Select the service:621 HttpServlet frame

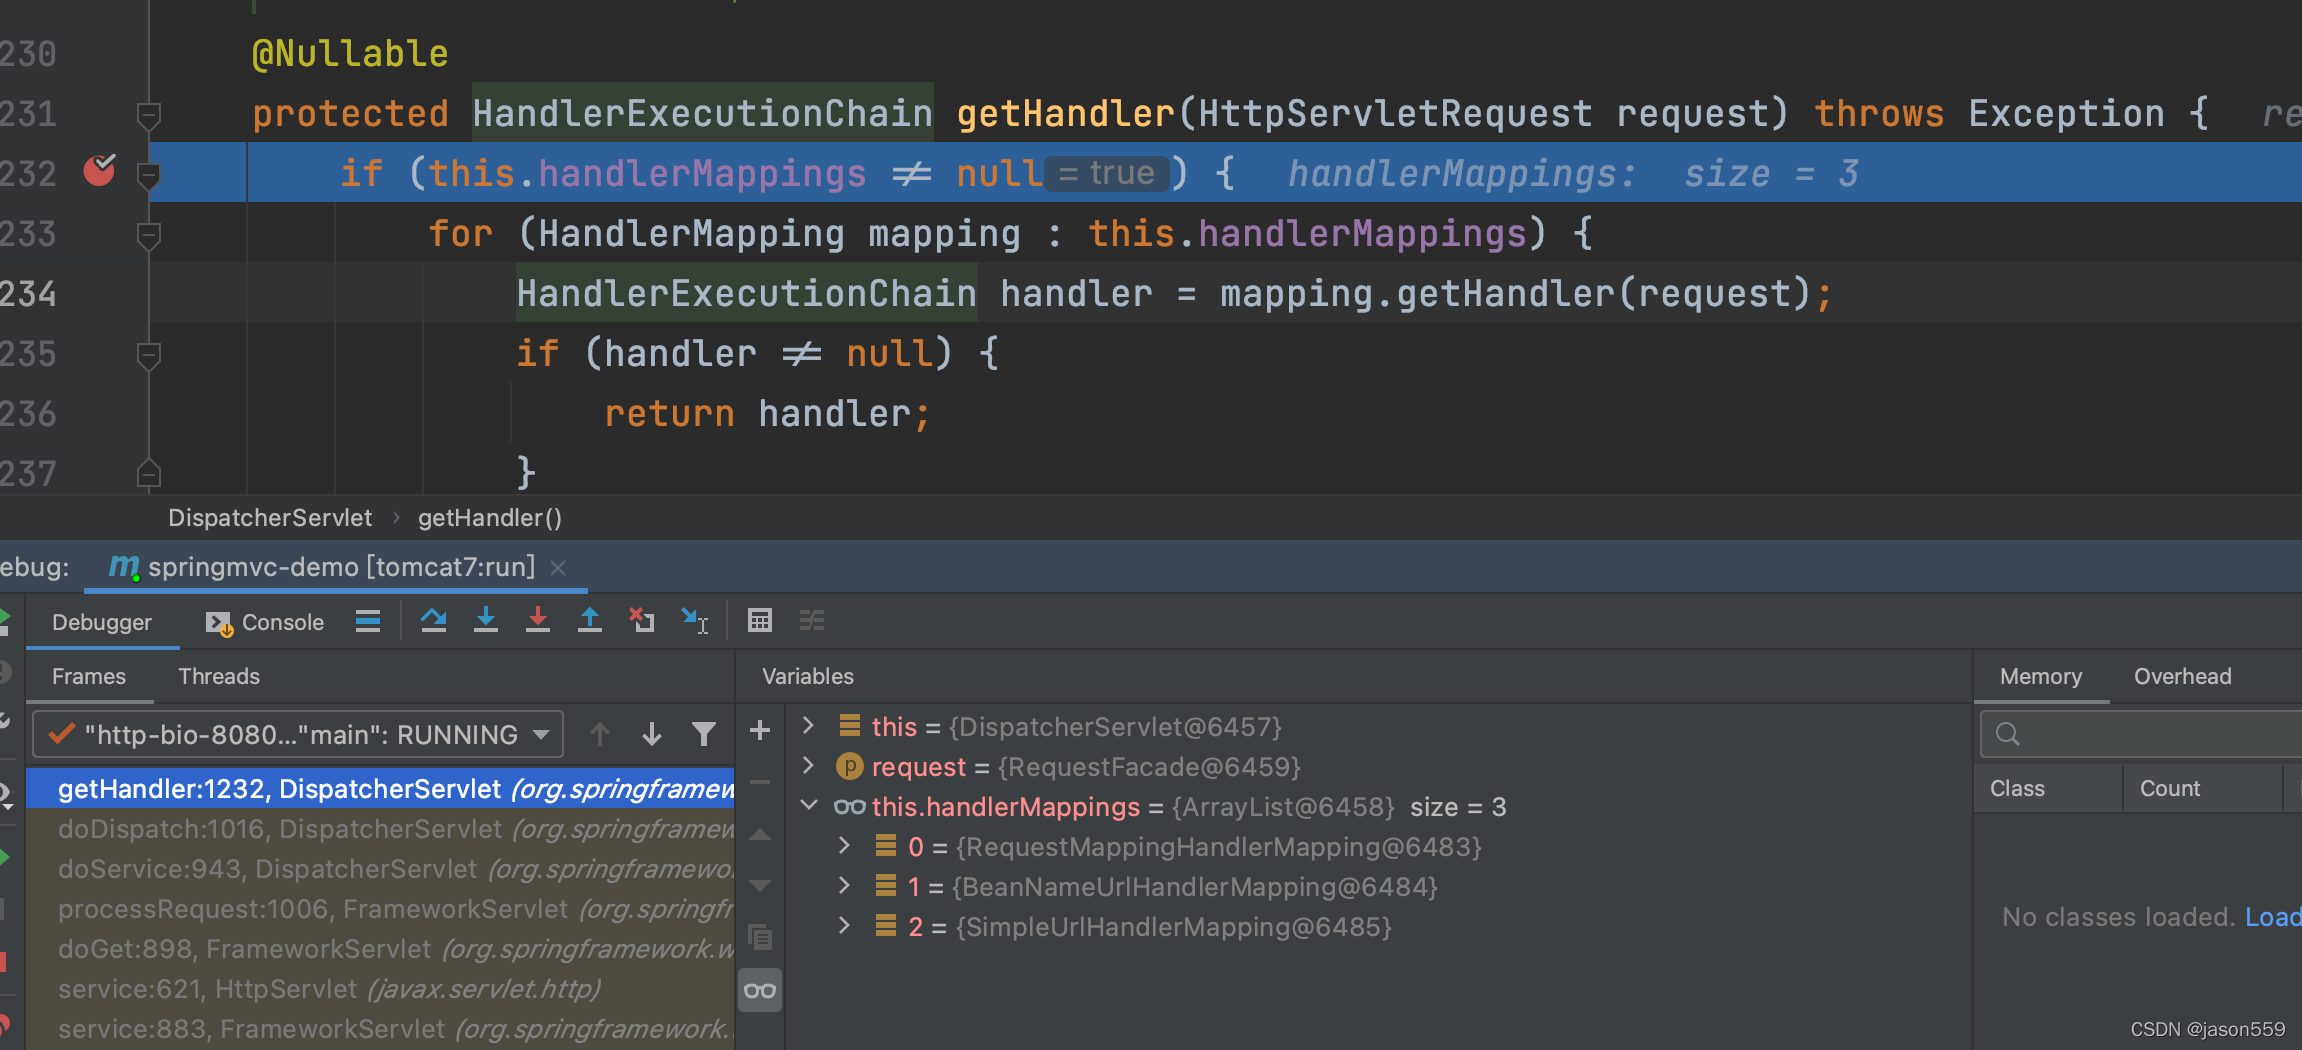[x=380, y=989]
